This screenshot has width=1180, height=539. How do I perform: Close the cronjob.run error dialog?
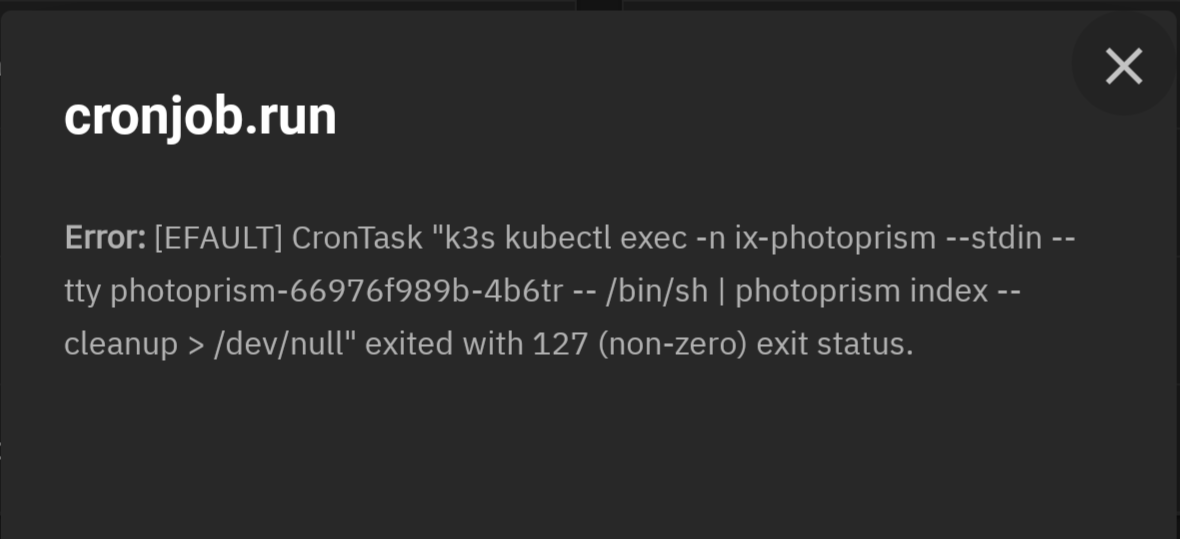(x=1124, y=66)
